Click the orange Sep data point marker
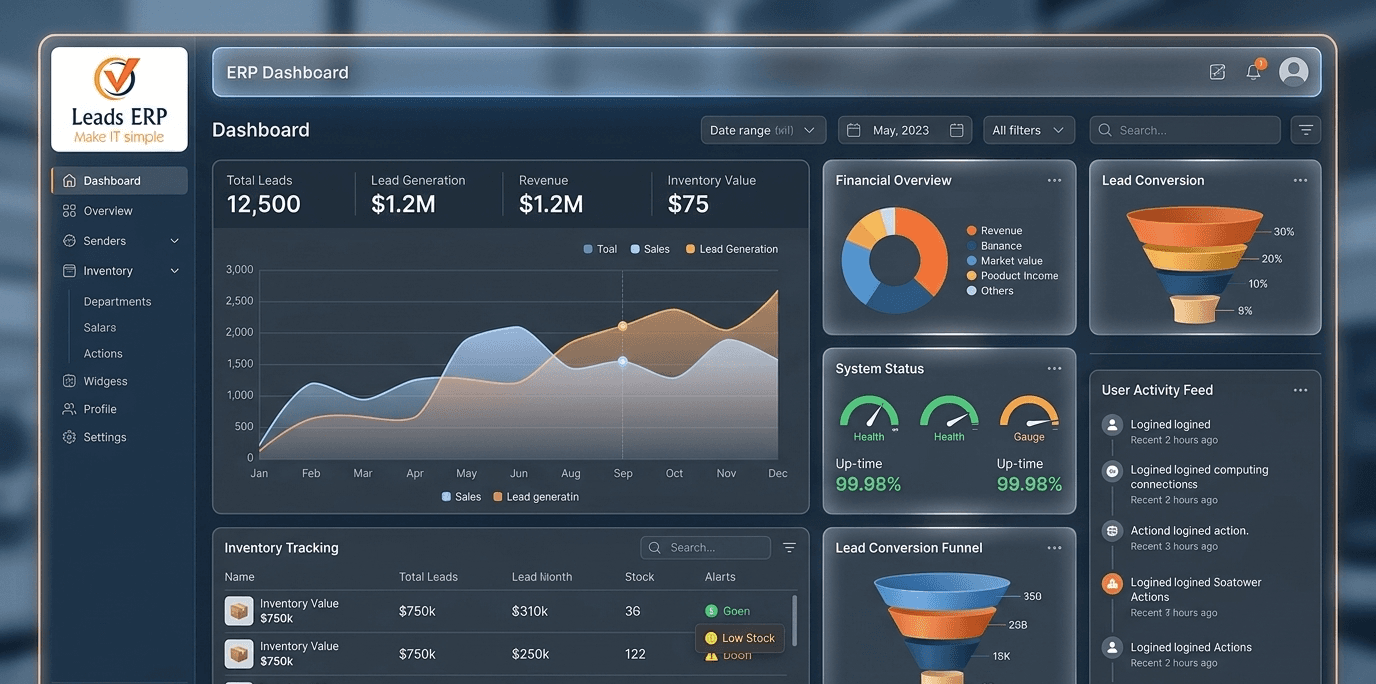1376x684 pixels. 623,326
